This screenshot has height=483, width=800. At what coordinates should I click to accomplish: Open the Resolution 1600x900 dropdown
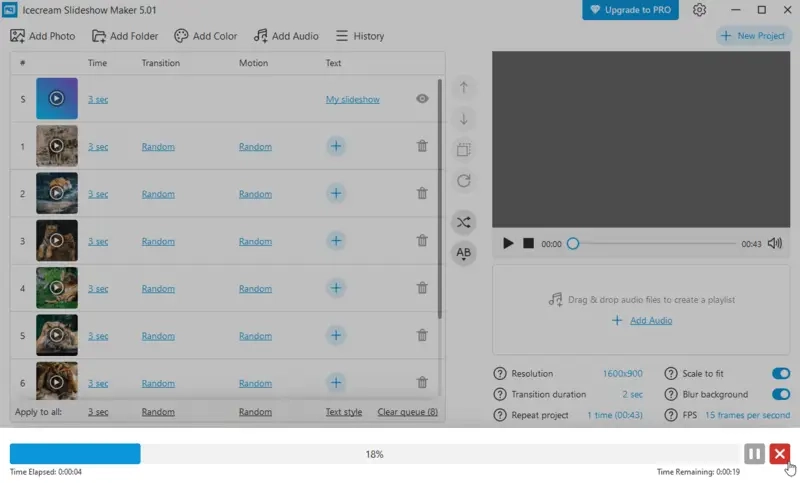click(622, 374)
